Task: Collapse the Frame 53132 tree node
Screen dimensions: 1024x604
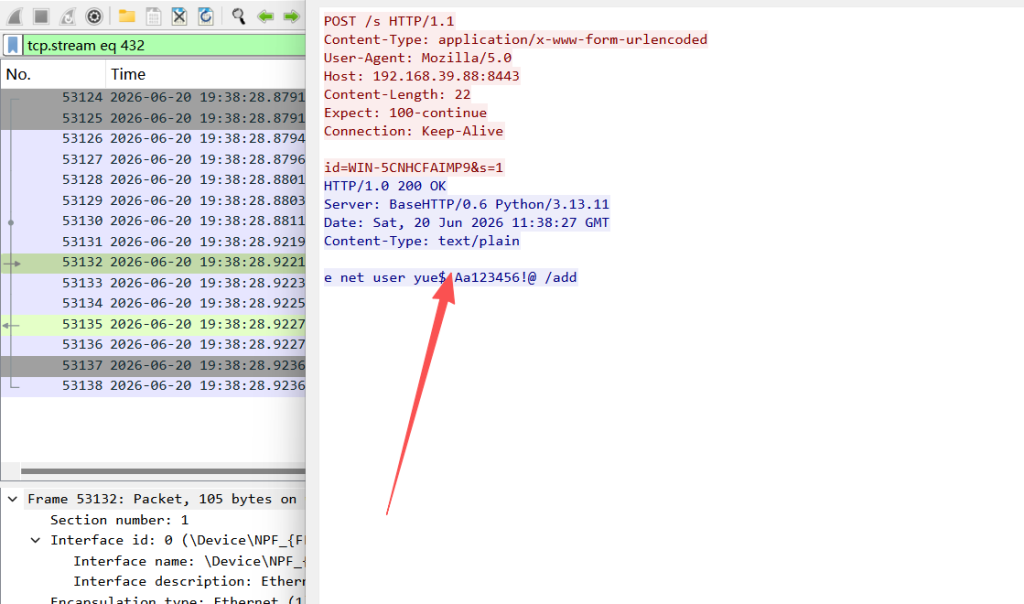Action: click(12, 499)
